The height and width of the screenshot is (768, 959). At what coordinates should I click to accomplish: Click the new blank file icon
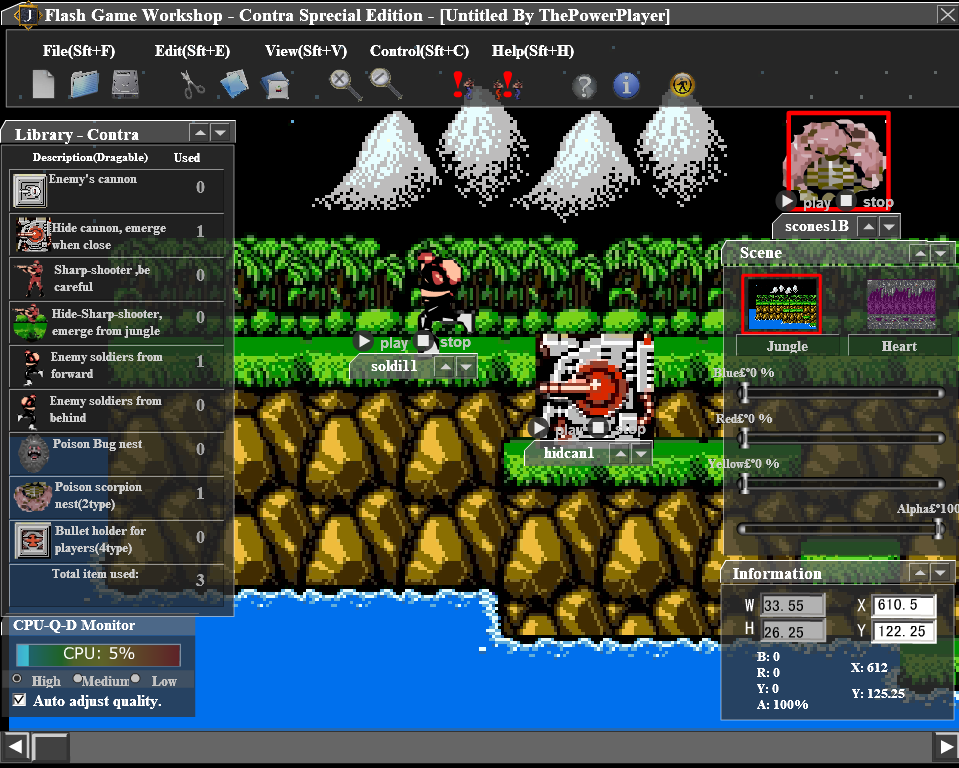[43, 84]
